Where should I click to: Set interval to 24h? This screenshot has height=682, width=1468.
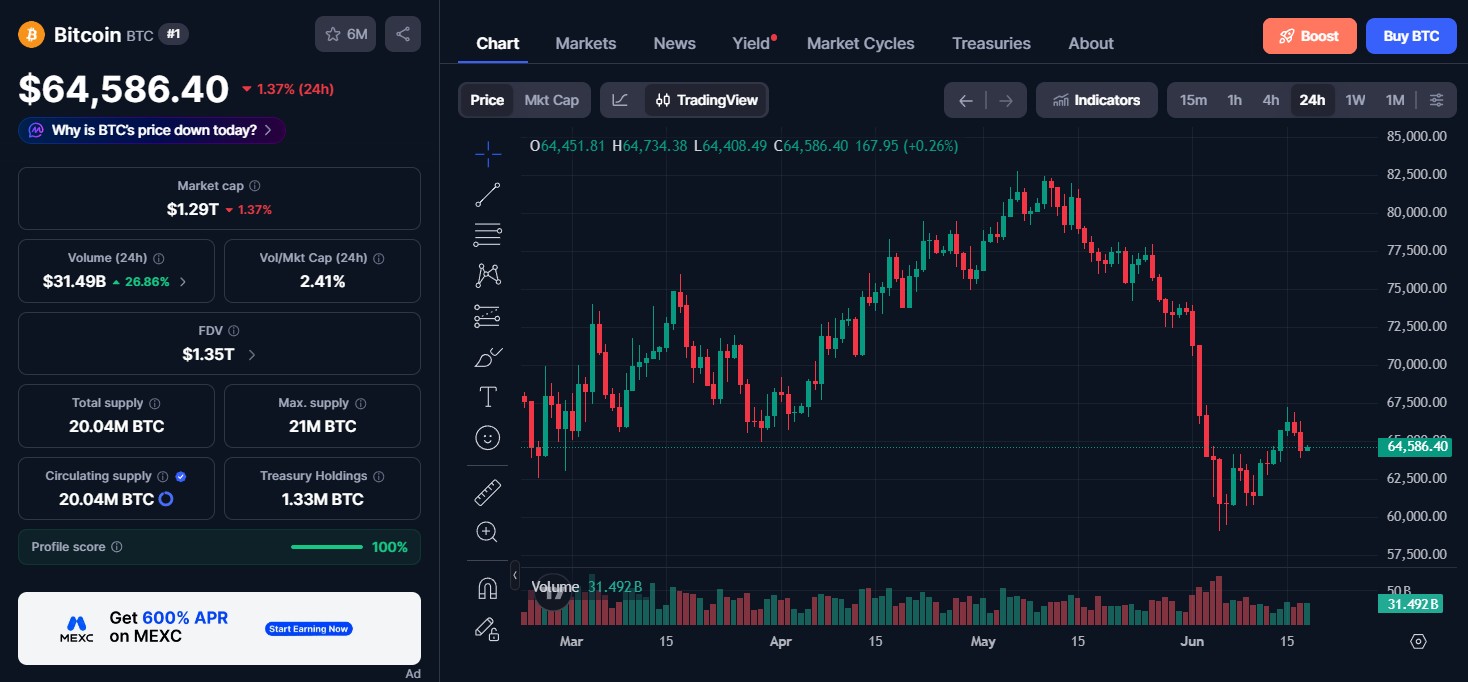click(1312, 100)
